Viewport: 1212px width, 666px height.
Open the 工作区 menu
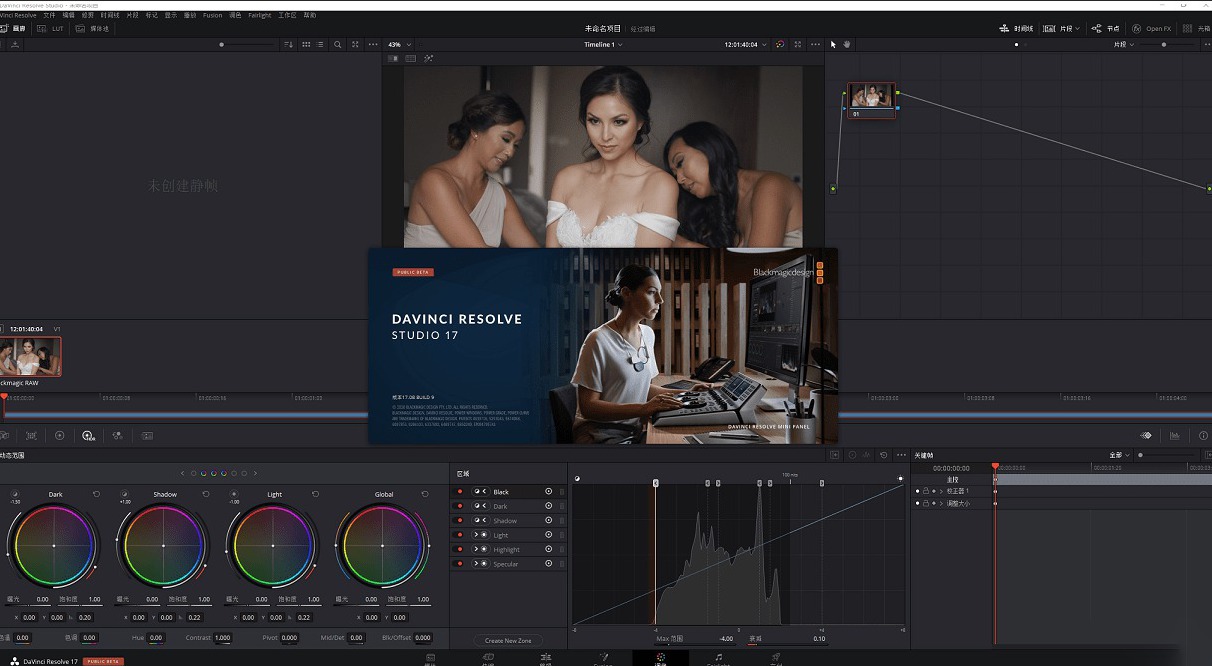[x=287, y=15]
